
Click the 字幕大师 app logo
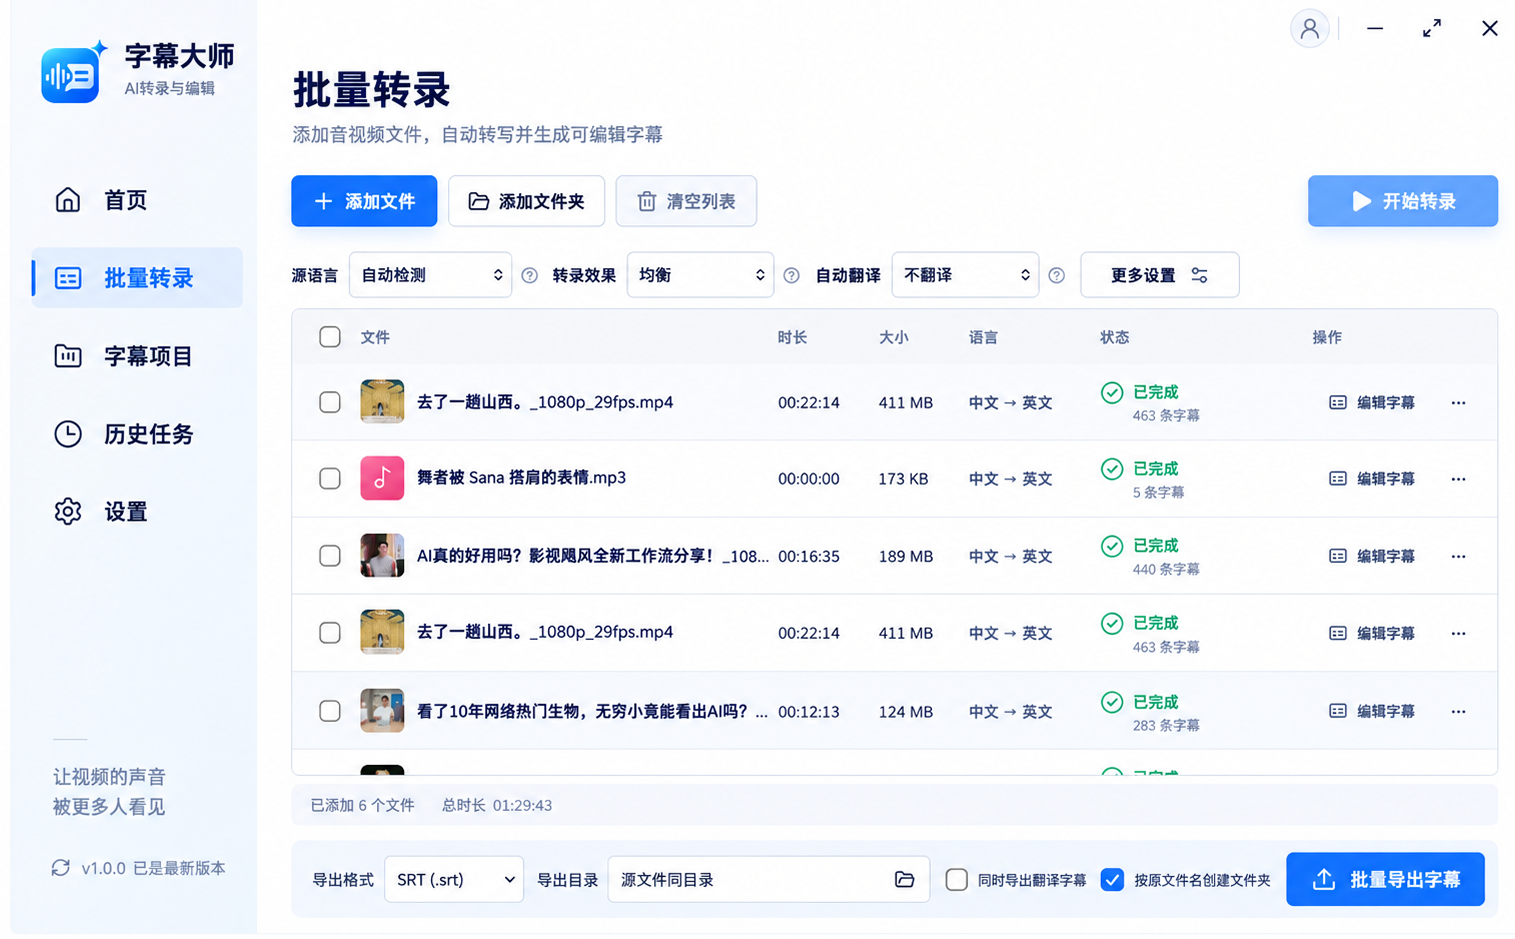(x=72, y=72)
